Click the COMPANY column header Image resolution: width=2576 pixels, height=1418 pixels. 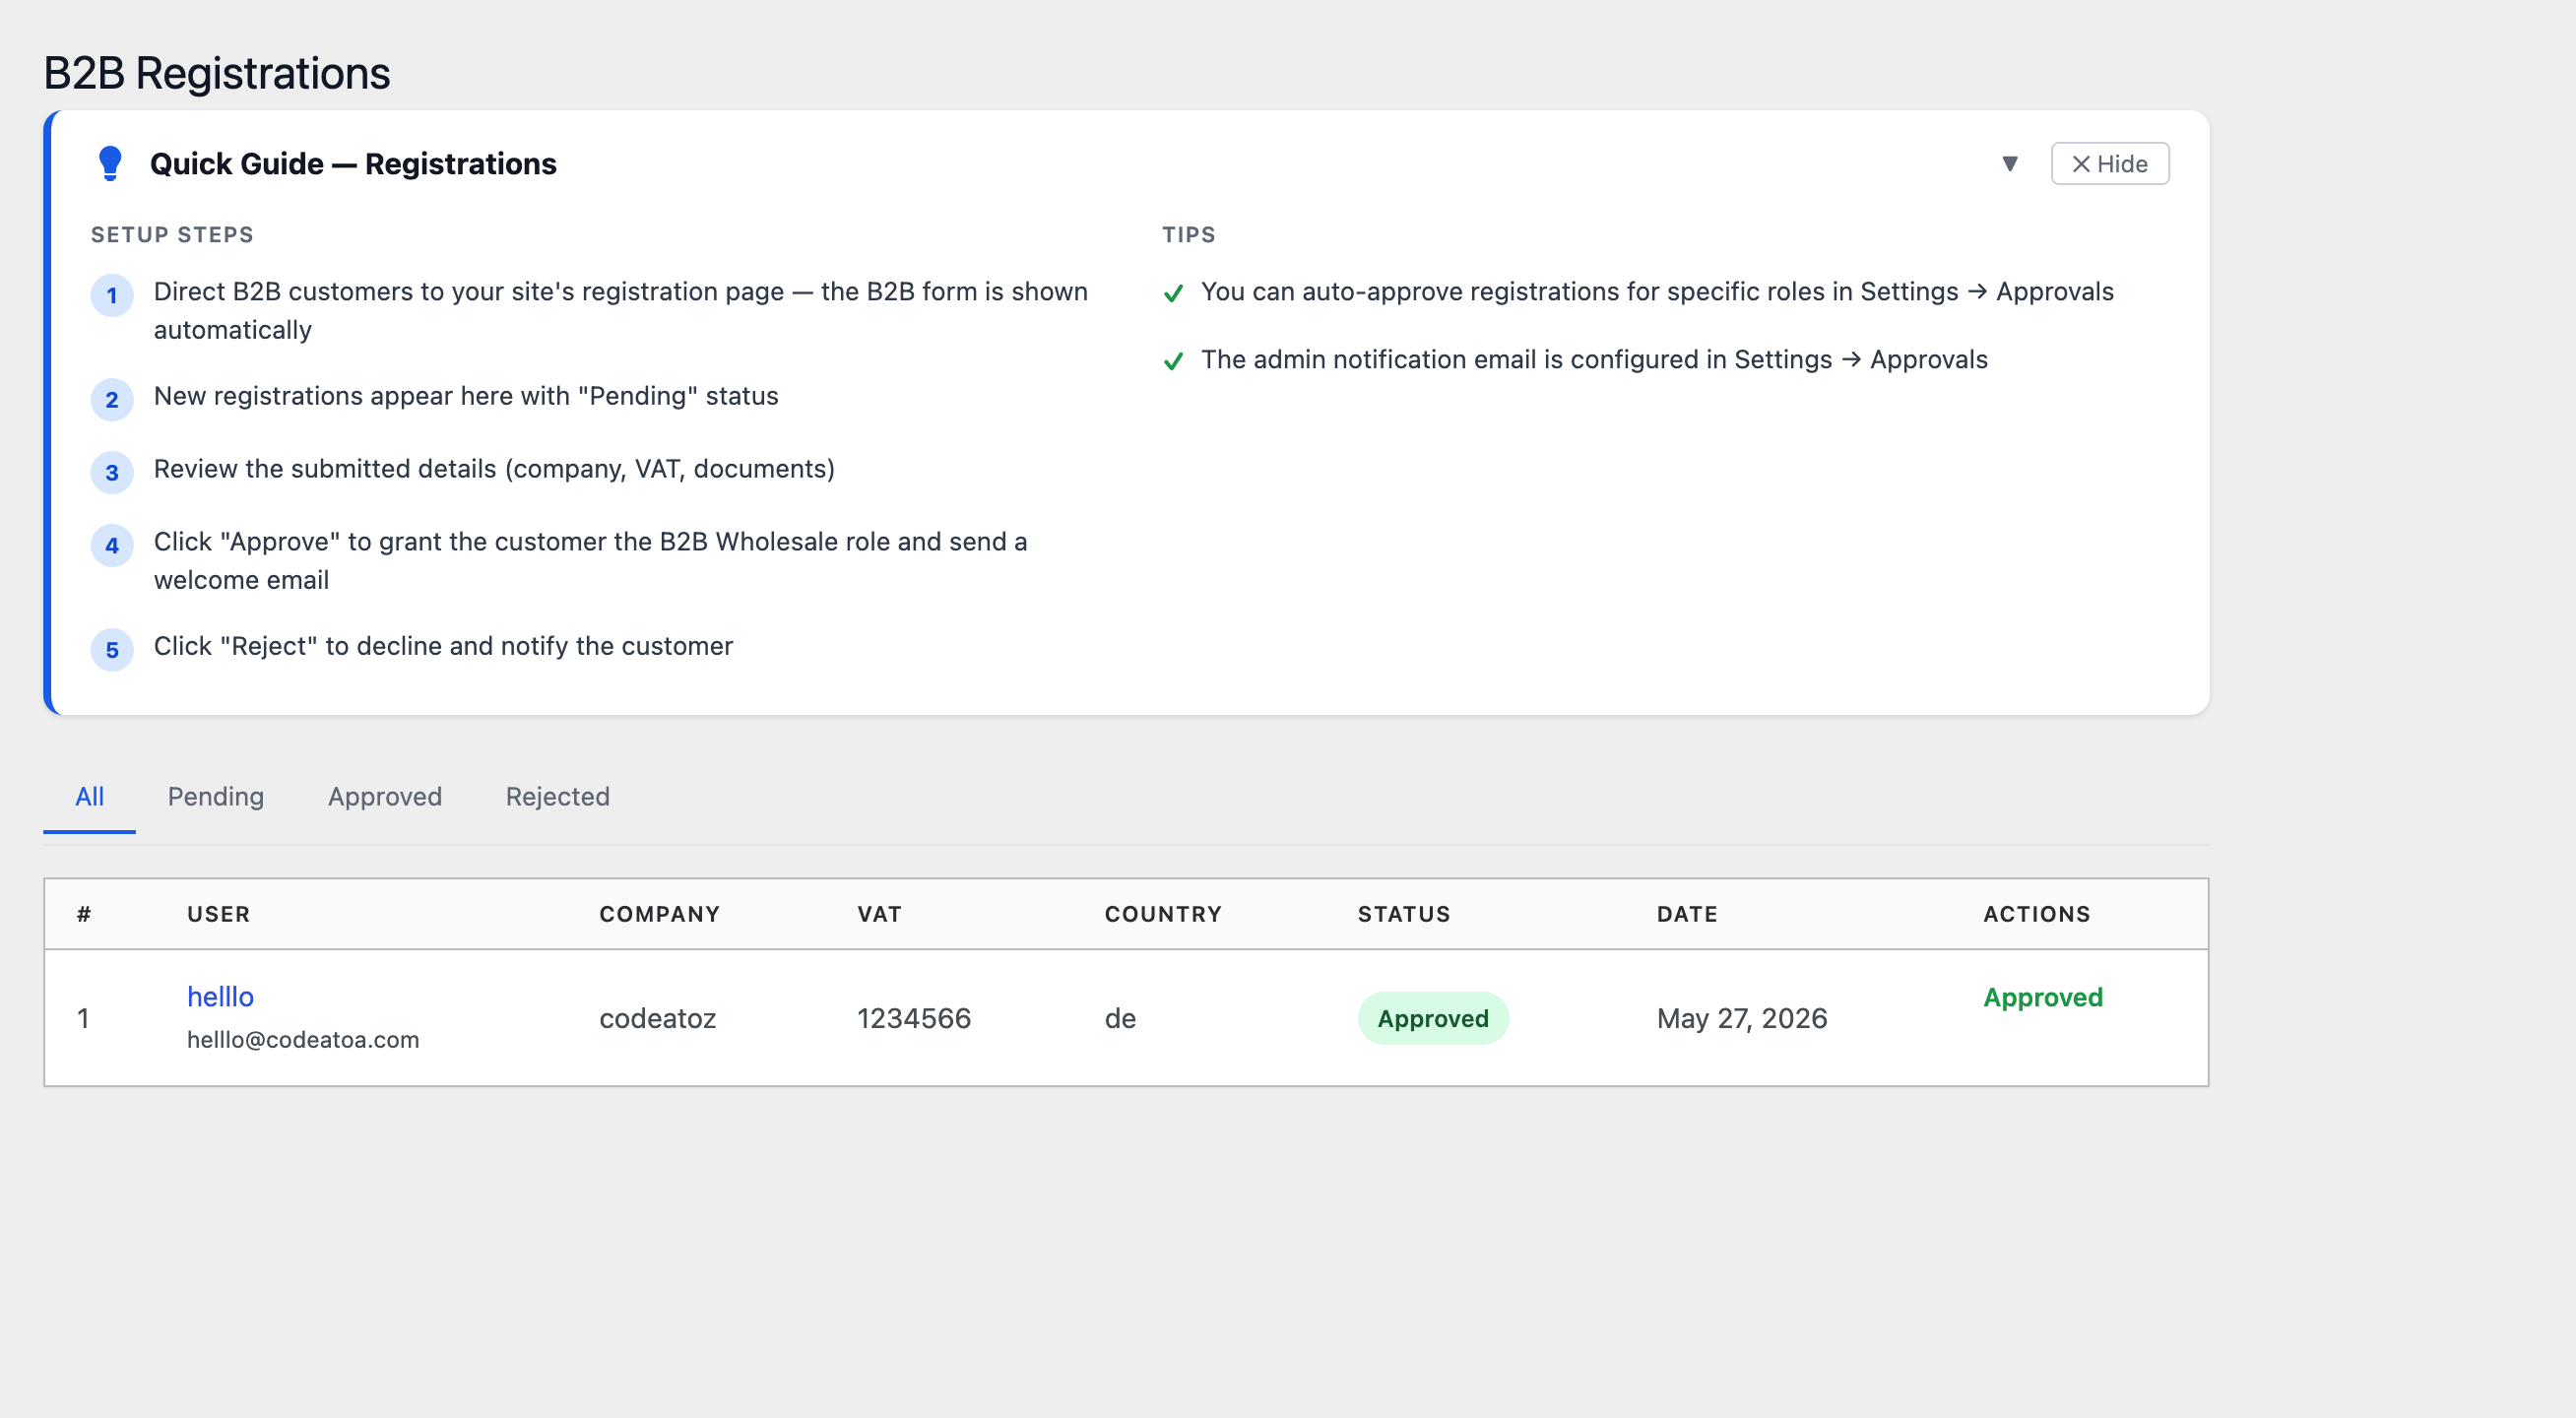[x=660, y=914]
